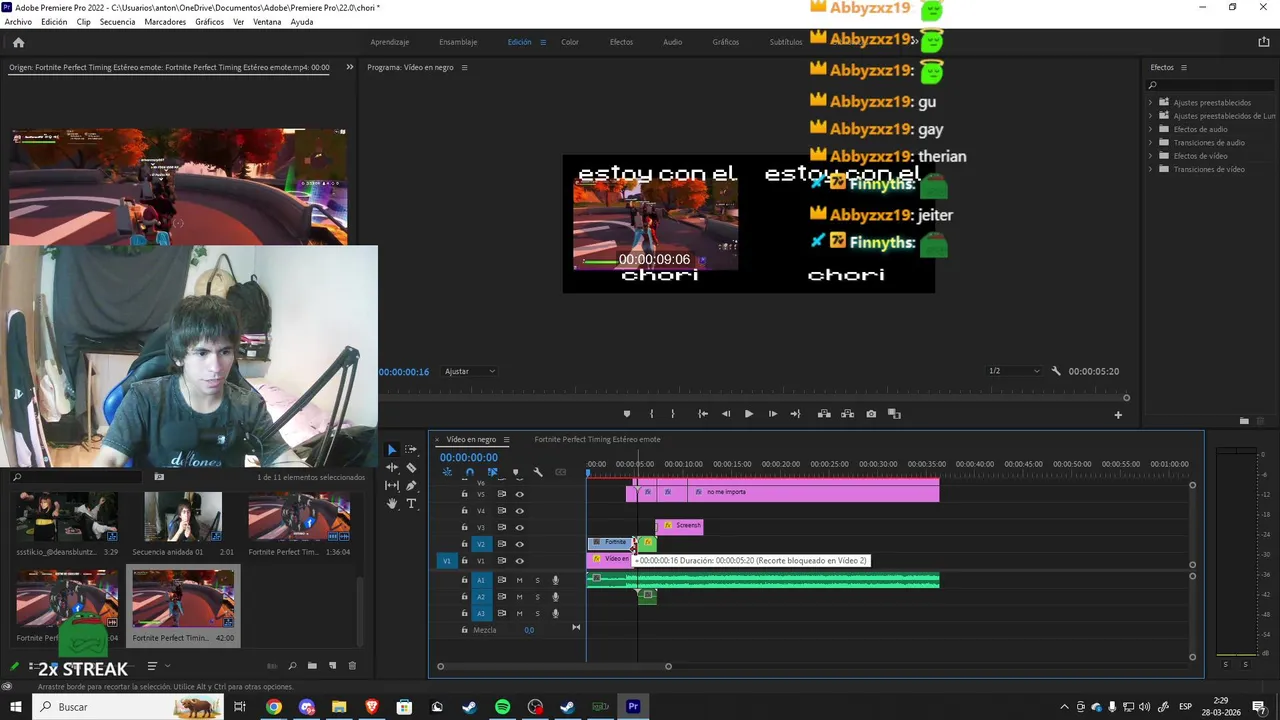Hide track V3 with eye icon
Image resolution: width=1280 pixels, height=720 pixels.
pos(519,528)
